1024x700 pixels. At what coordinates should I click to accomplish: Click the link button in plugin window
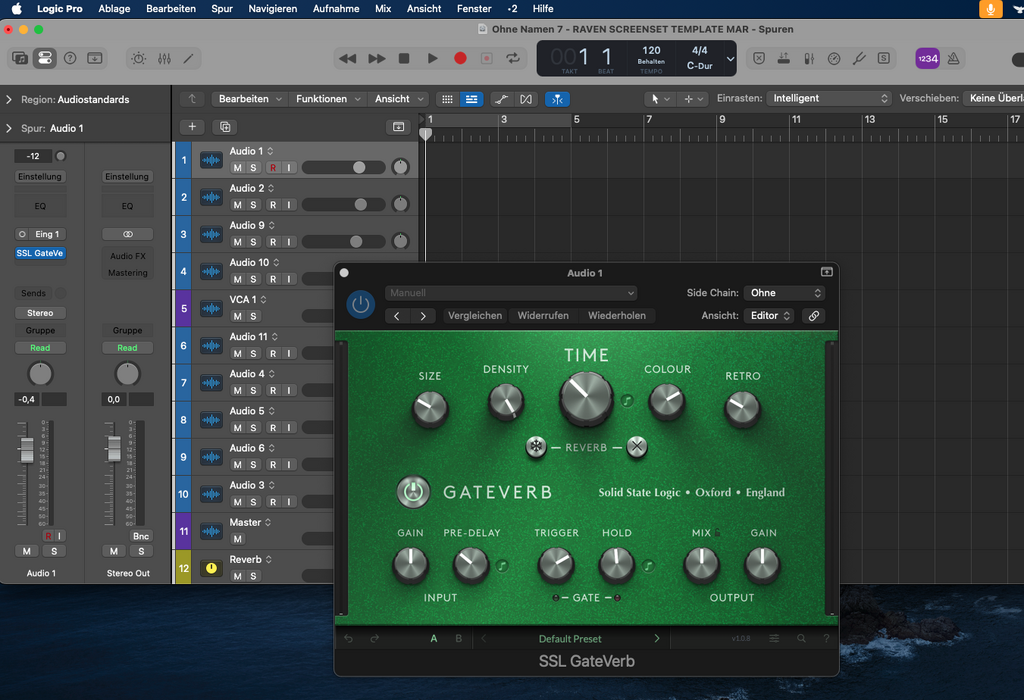(814, 315)
